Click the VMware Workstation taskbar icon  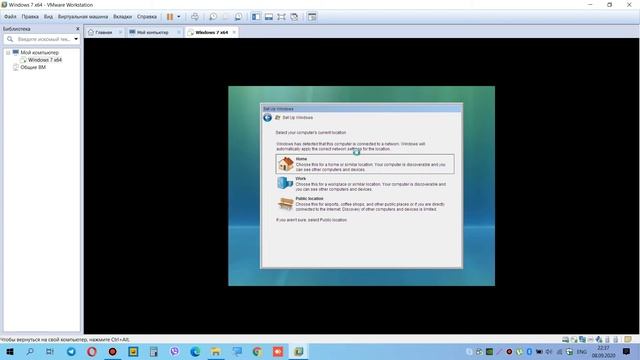pos(298,351)
